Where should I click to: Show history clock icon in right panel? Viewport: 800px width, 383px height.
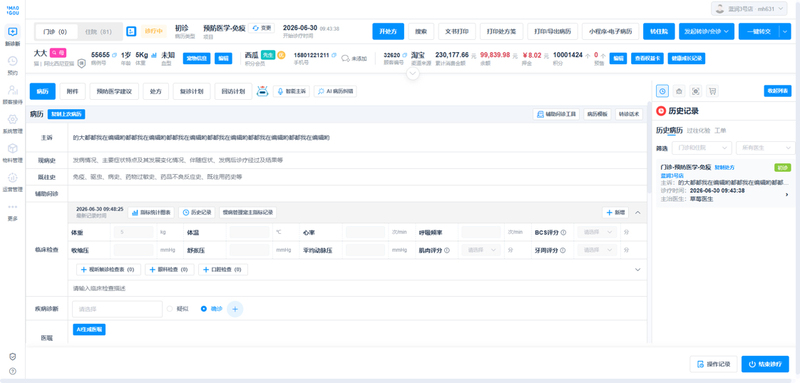pyautogui.click(x=662, y=91)
